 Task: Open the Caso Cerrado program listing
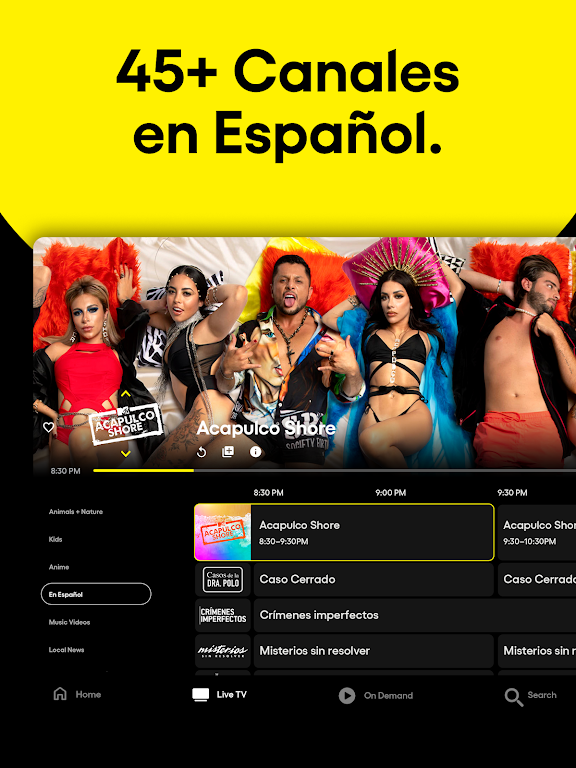pyautogui.click(x=373, y=579)
